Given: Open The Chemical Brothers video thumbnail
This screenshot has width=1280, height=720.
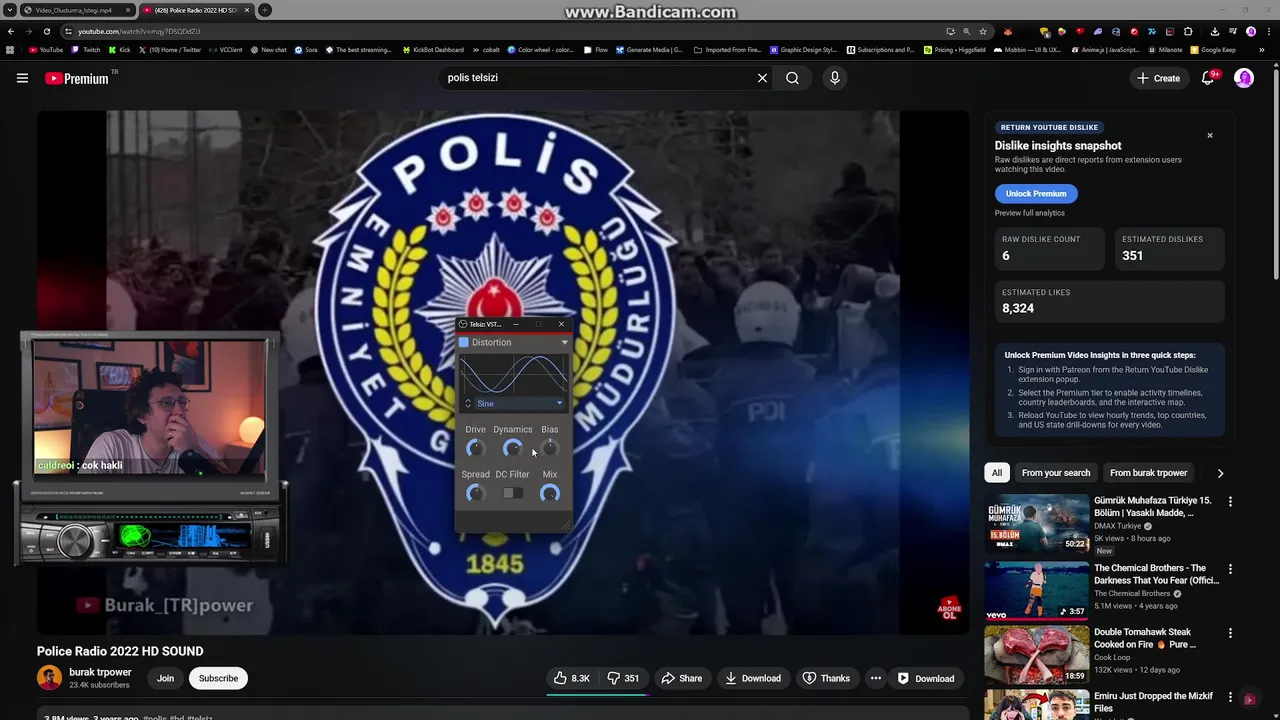Looking at the screenshot, I should tap(1036, 591).
